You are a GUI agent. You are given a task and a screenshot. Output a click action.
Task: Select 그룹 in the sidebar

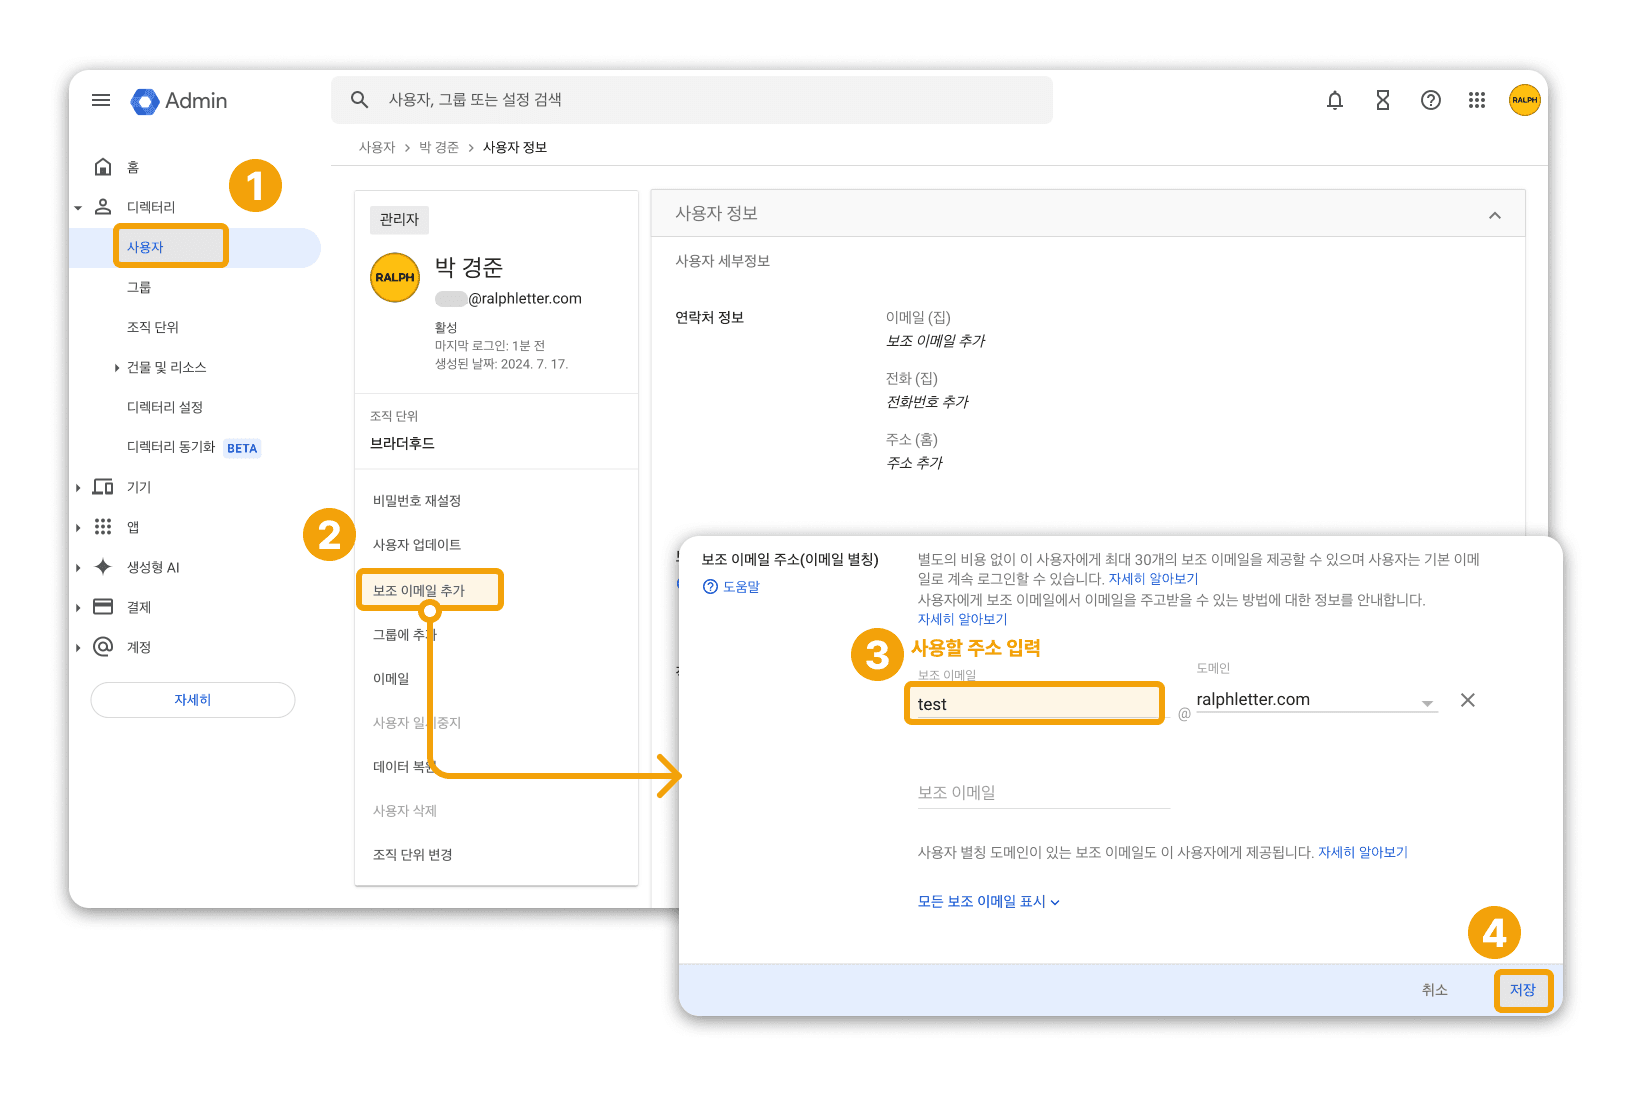(139, 287)
